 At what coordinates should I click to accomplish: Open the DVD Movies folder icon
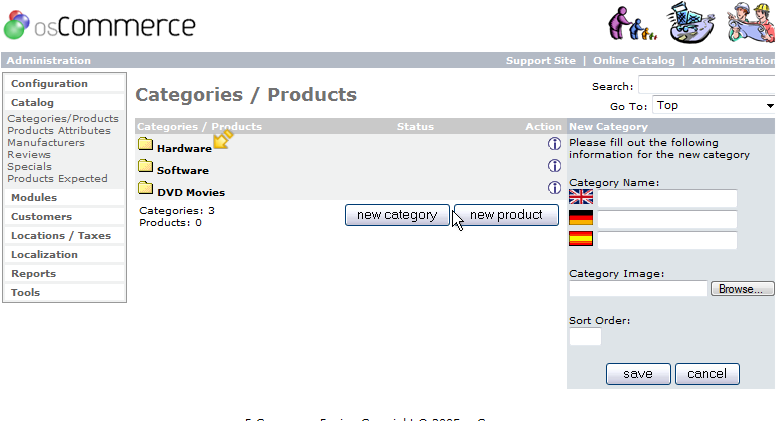click(x=146, y=188)
